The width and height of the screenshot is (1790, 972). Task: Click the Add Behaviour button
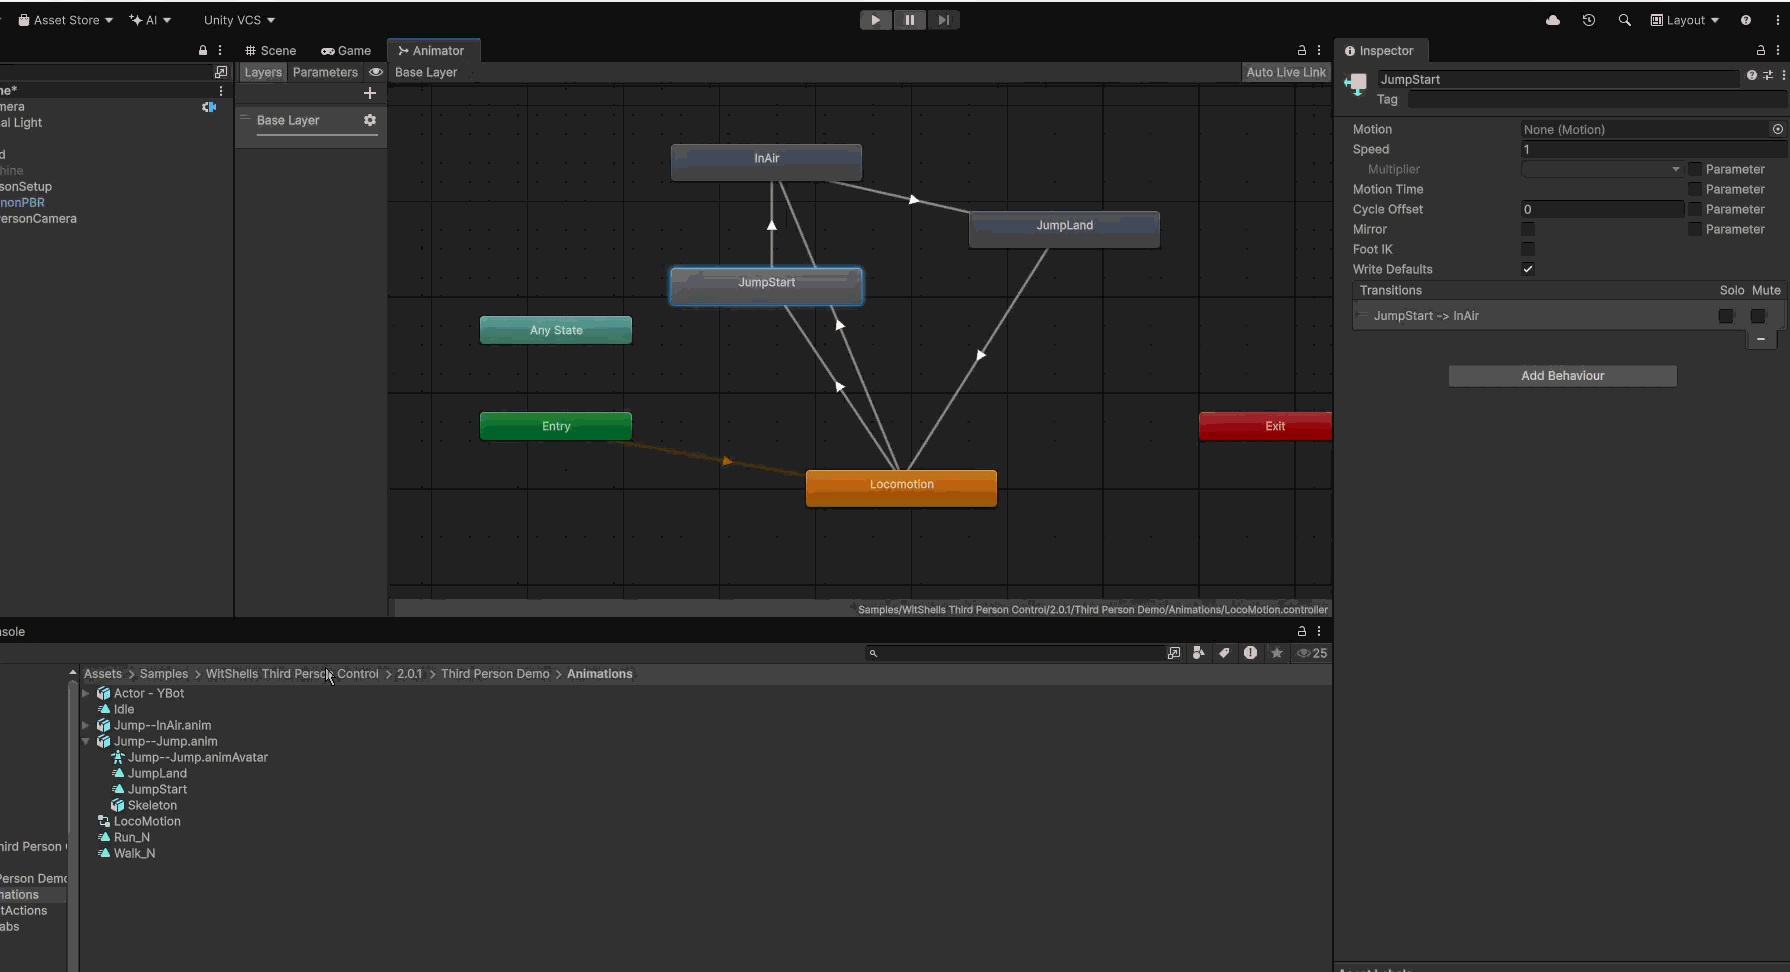(x=1562, y=376)
